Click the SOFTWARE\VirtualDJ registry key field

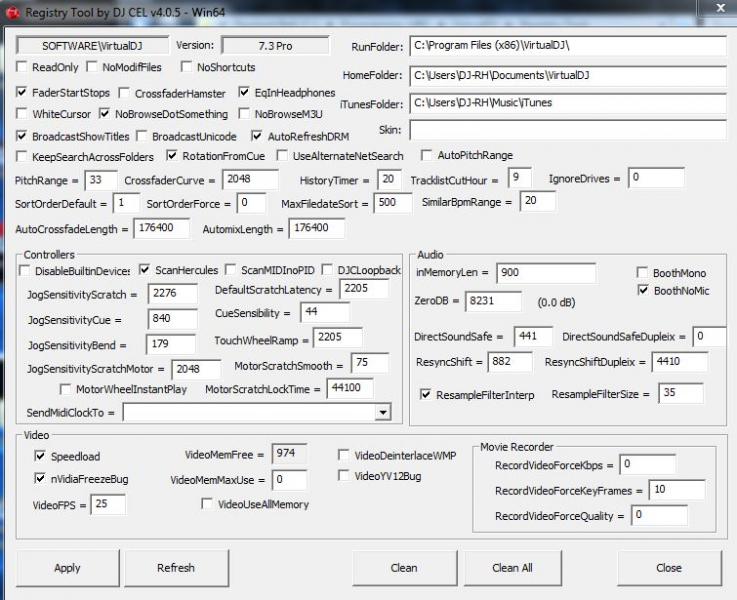tap(92, 46)
